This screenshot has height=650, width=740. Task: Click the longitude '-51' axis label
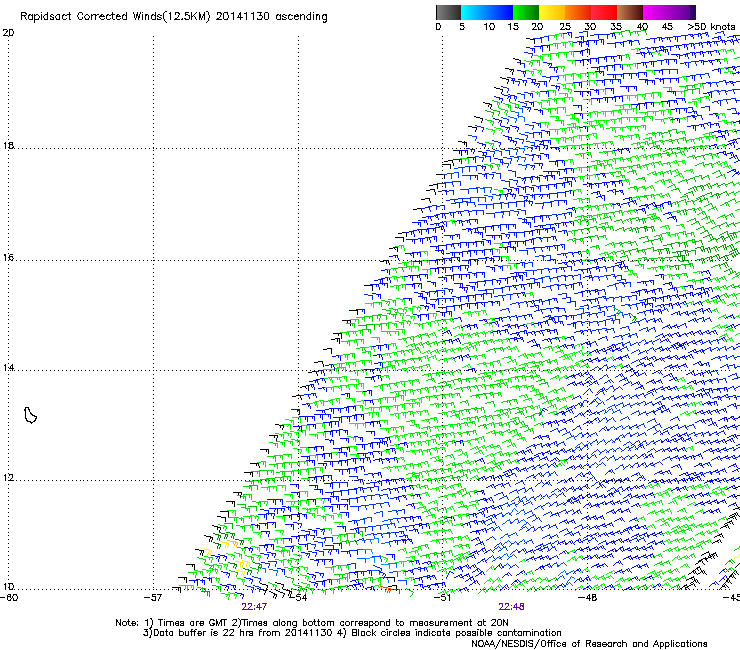(443, 598)
